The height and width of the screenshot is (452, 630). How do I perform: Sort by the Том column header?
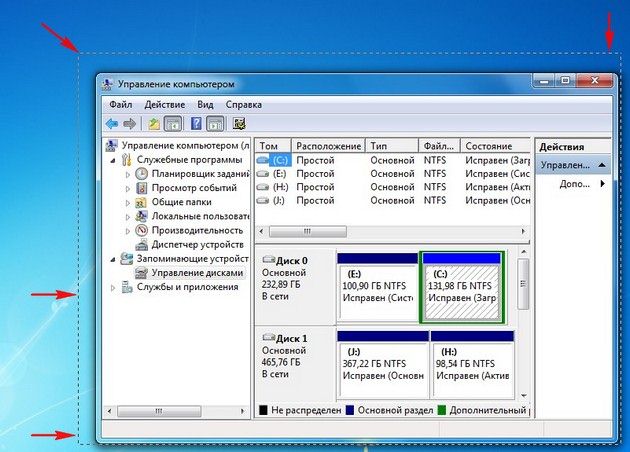click(x=273, y=146)
